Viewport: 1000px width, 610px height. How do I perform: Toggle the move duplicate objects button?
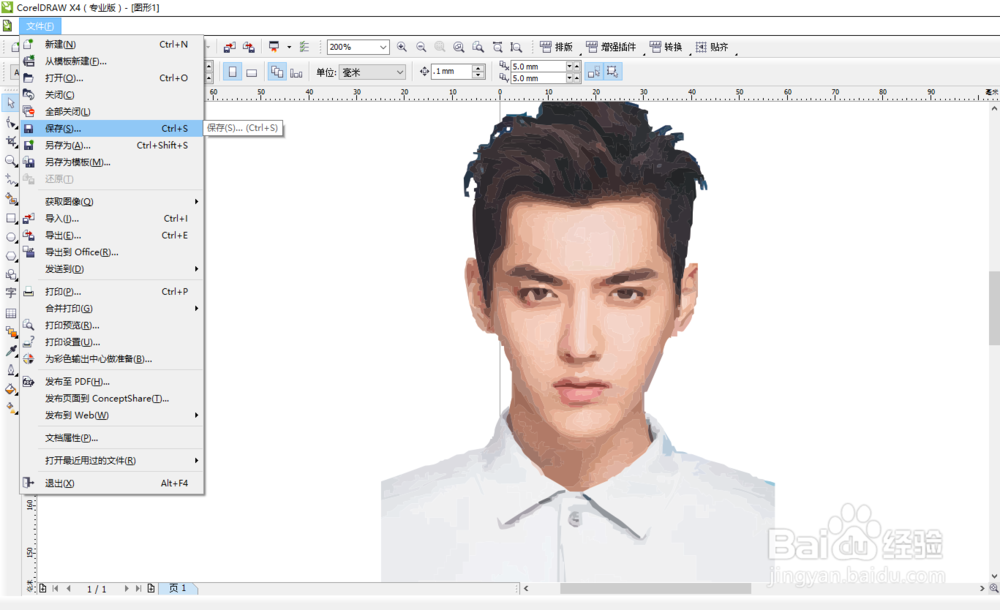pyautogui.click(x=594, y=72)
